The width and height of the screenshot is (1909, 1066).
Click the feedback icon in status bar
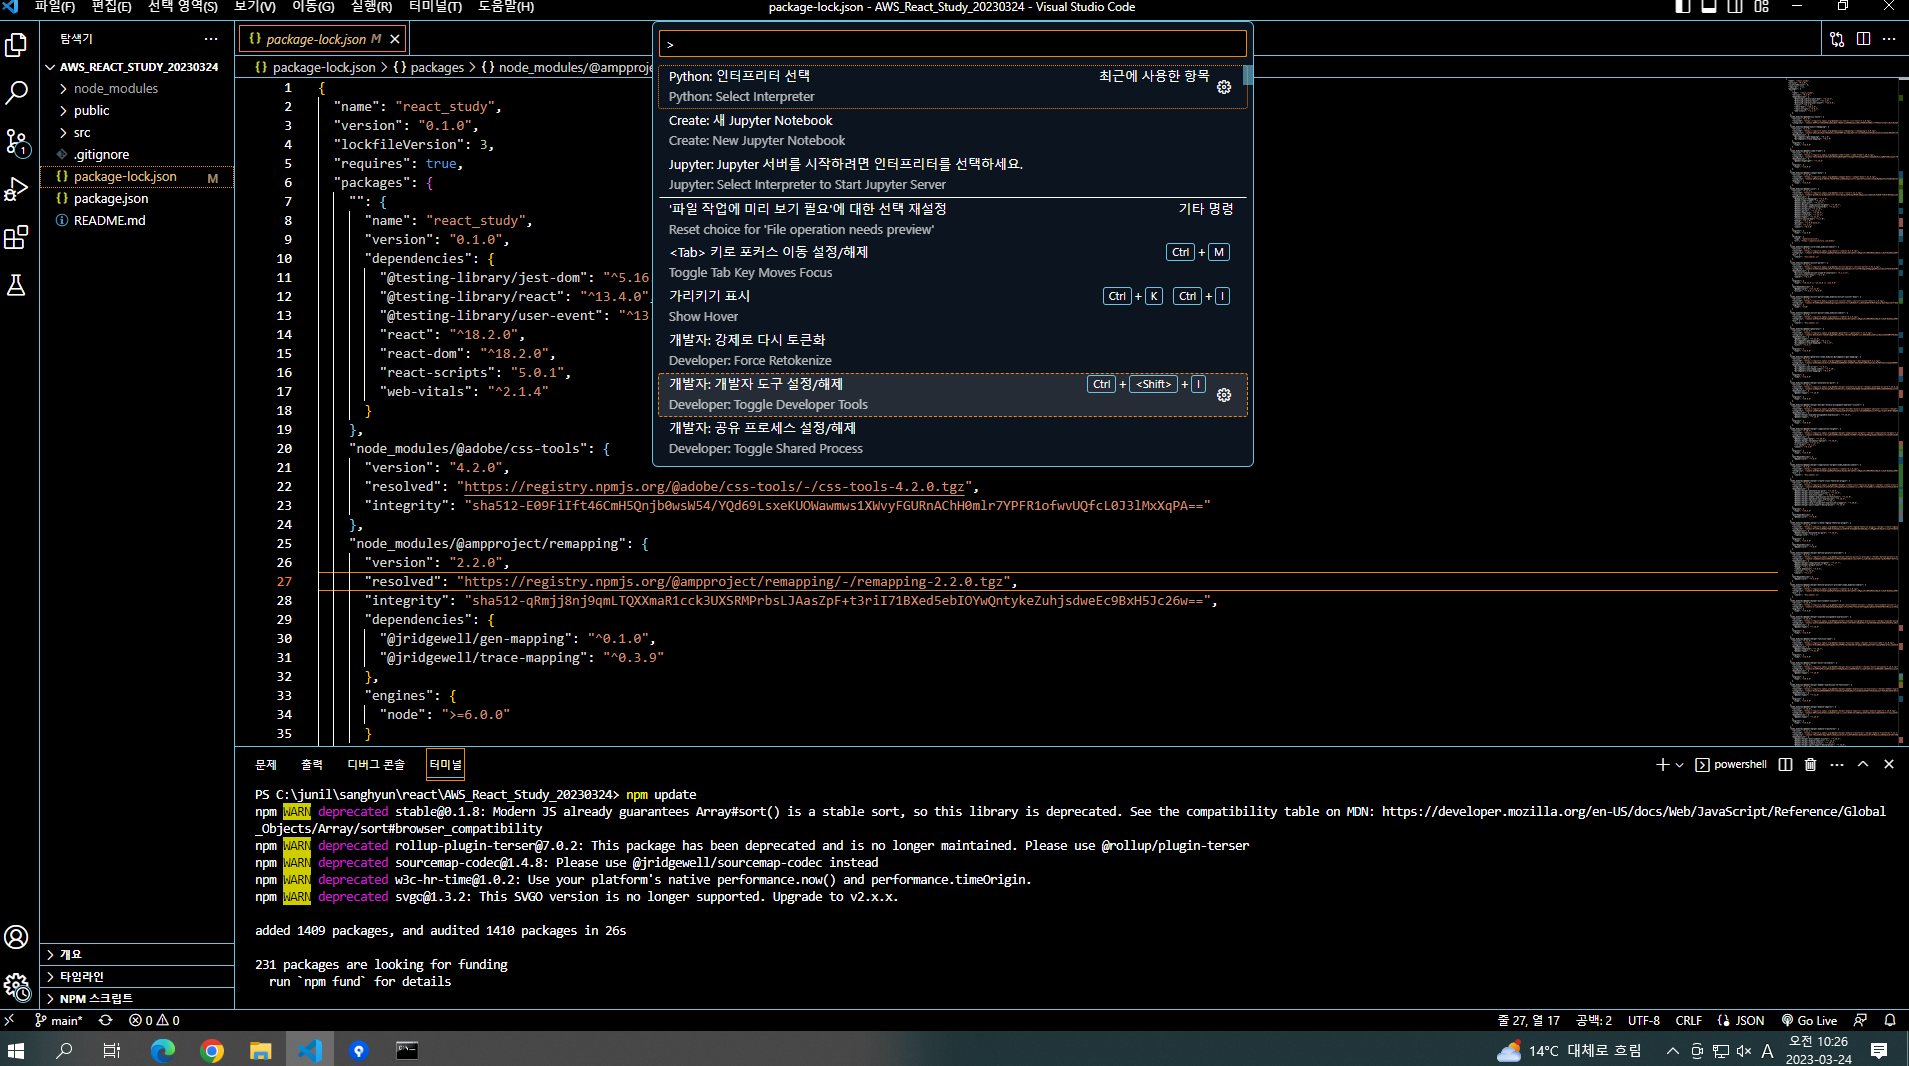pyautogui.click(x=1860, y=1020)
